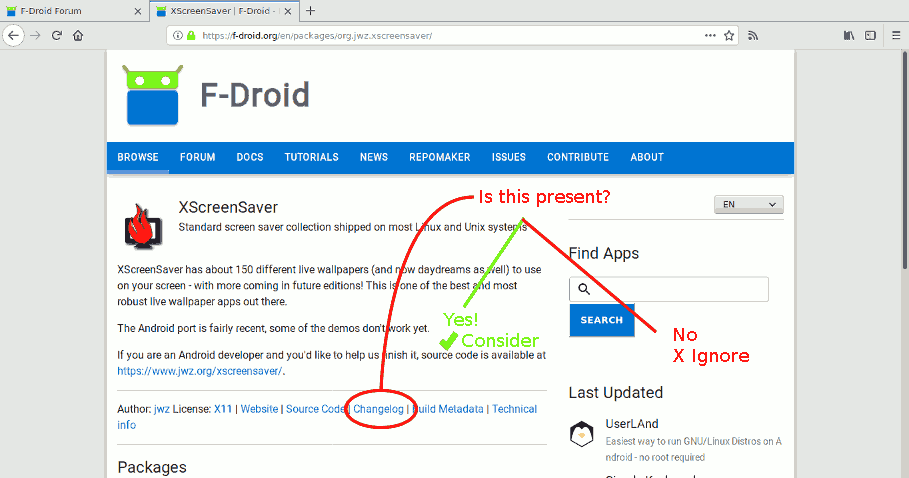Screen dimensions: 909x478
Task: Open the UserLAnd app title link
Action: pyautogui.click(x=632, y=424)
